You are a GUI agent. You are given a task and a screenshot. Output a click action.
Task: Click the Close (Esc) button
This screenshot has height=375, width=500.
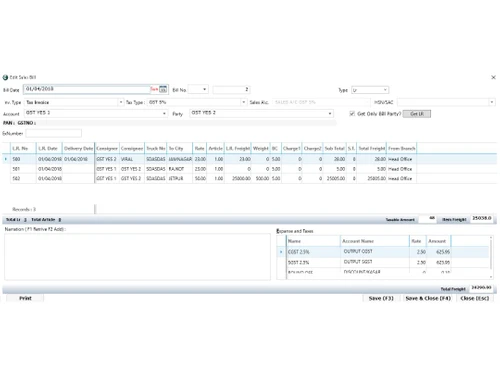point(475,298)
